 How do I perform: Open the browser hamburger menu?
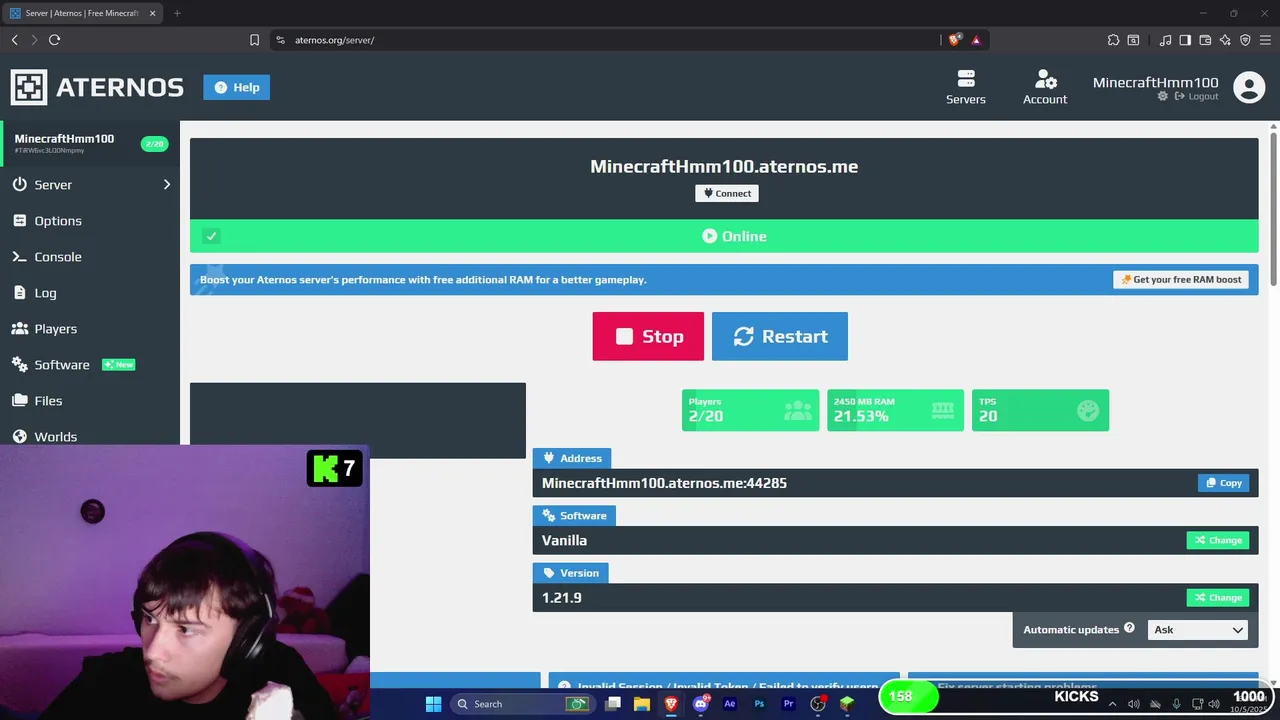[x=1265, y=40]
